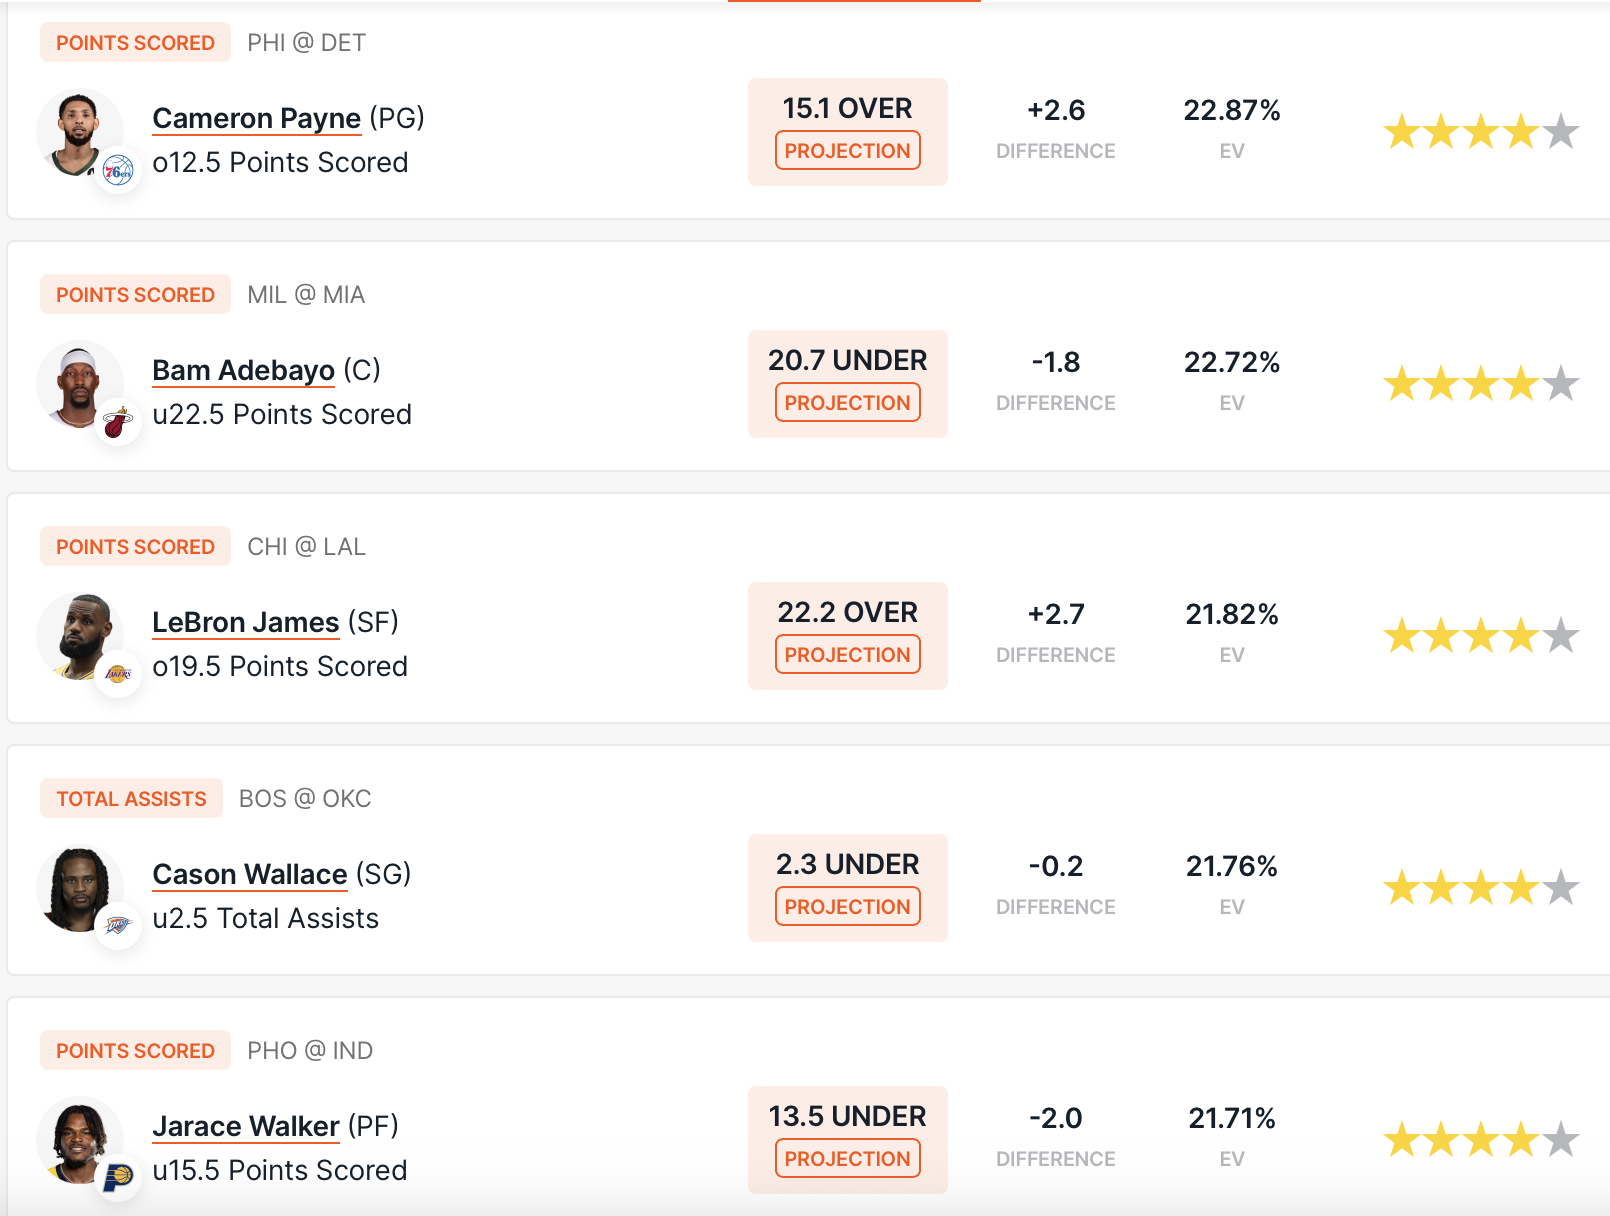Viewport: 1610px width, 1216px height.
Task: Click Cameron Payne's star rating
Action: click(x=1480, y=132)
